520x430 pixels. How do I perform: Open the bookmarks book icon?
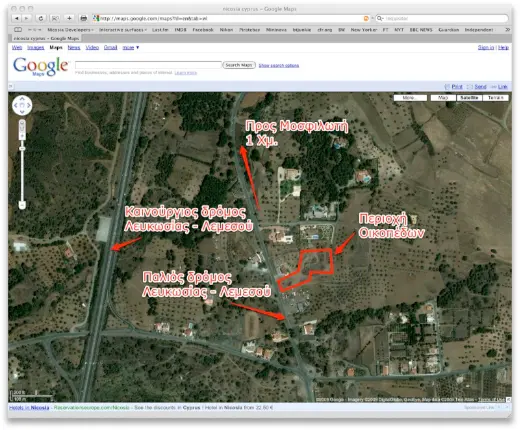[x=18, y=30]
